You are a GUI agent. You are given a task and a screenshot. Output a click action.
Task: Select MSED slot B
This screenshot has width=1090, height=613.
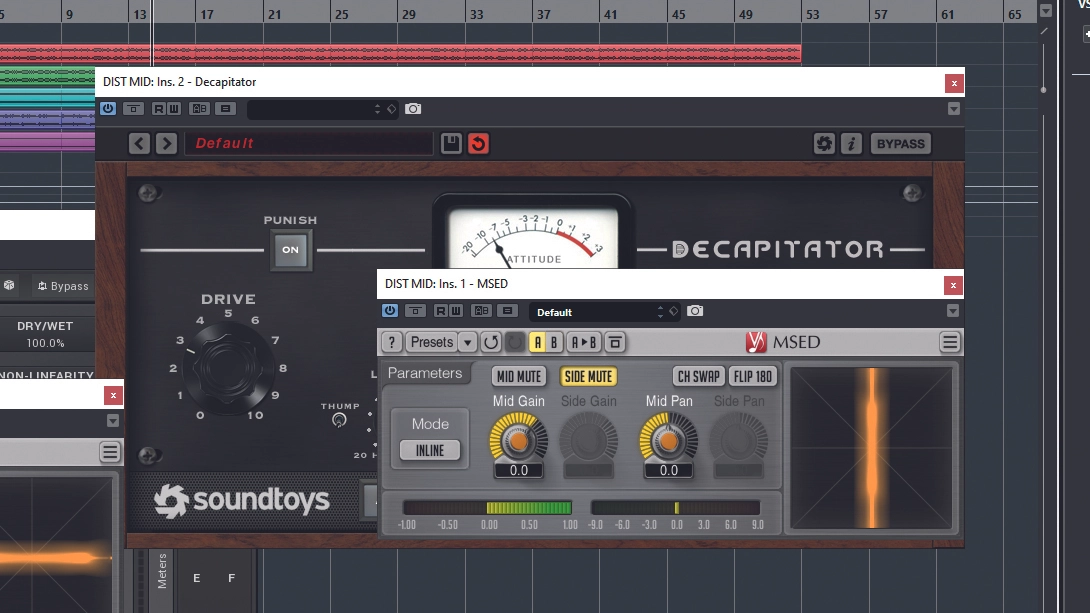[x=554, y=342]
